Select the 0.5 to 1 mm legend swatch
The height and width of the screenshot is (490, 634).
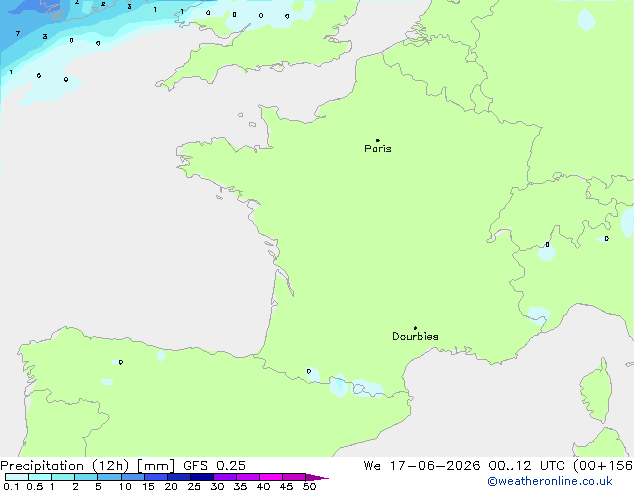click(x=40, y=477)
